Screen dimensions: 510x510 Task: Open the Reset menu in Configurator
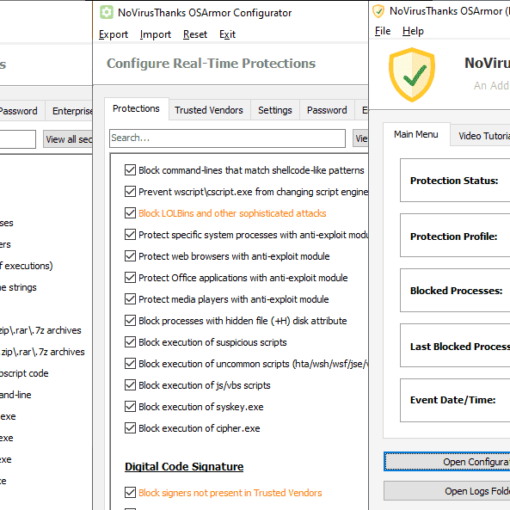tap(195, 34)
